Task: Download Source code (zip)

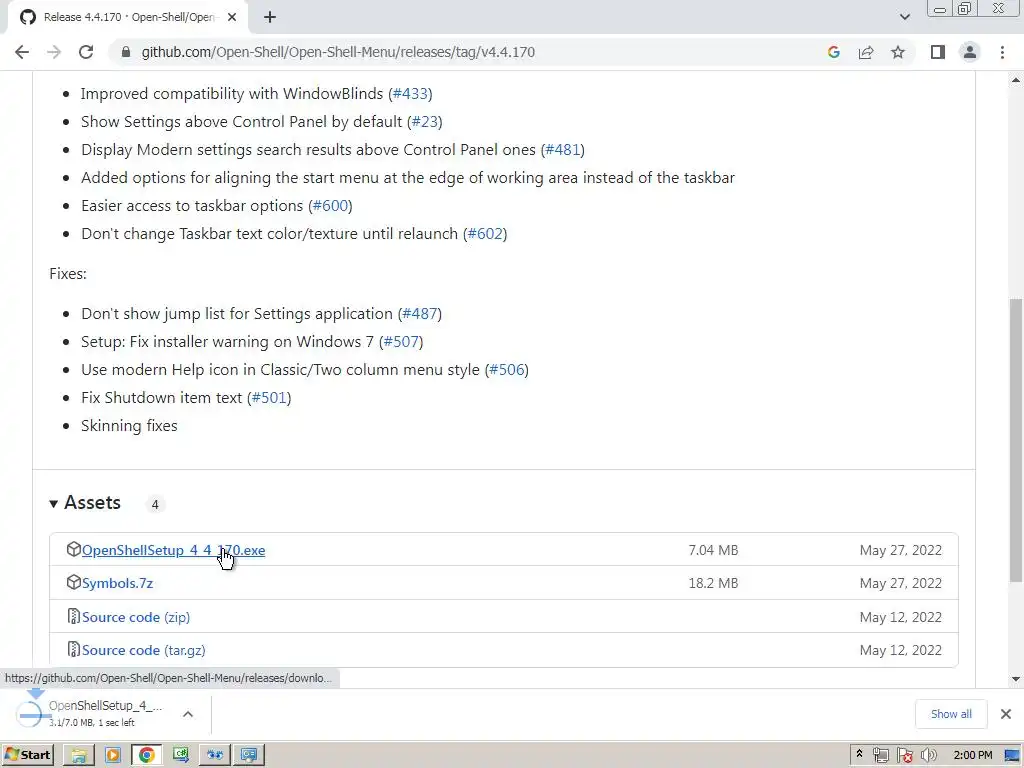Action: pos(136,617)
